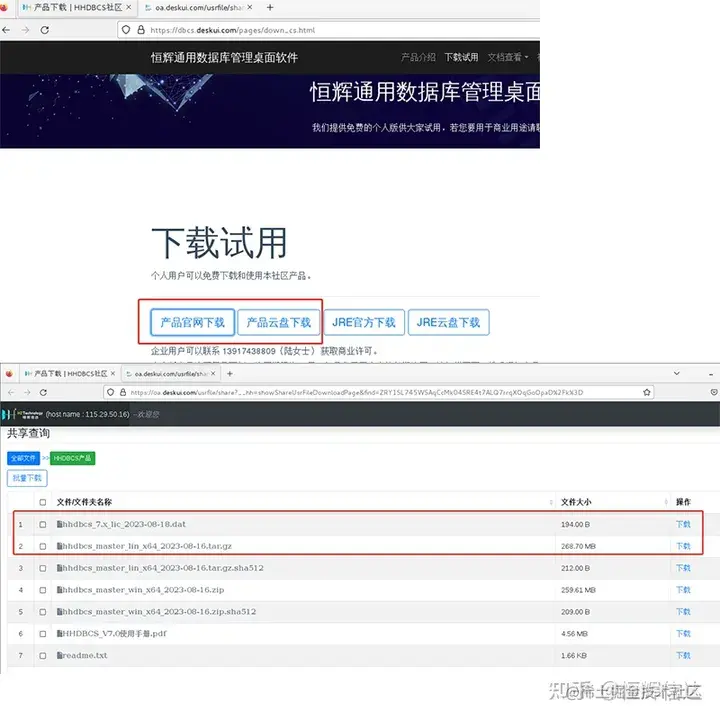The width and height of the screenshot is (720, 720).
Task: Click HH logo in share page header
Action: (x=22, y=414)
